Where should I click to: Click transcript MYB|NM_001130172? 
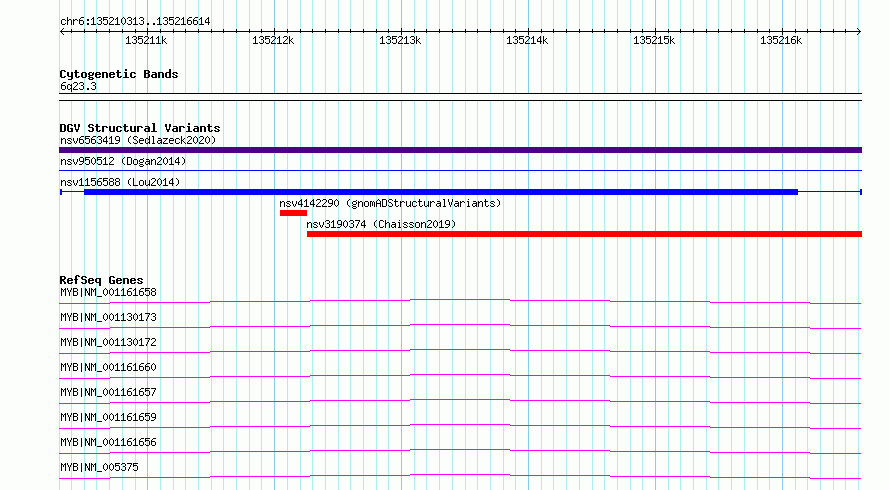[108, 342]
